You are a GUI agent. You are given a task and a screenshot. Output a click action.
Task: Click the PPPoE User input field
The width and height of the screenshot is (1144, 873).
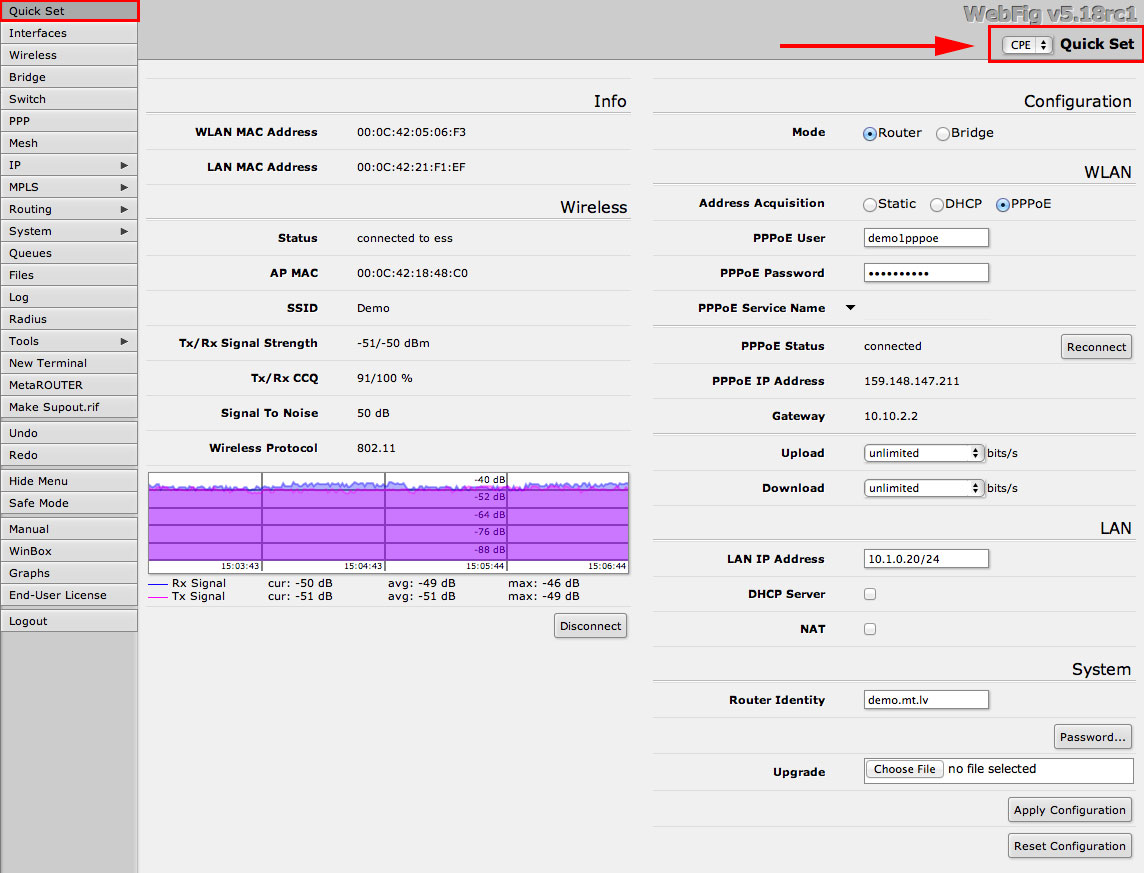click(926, 238)
